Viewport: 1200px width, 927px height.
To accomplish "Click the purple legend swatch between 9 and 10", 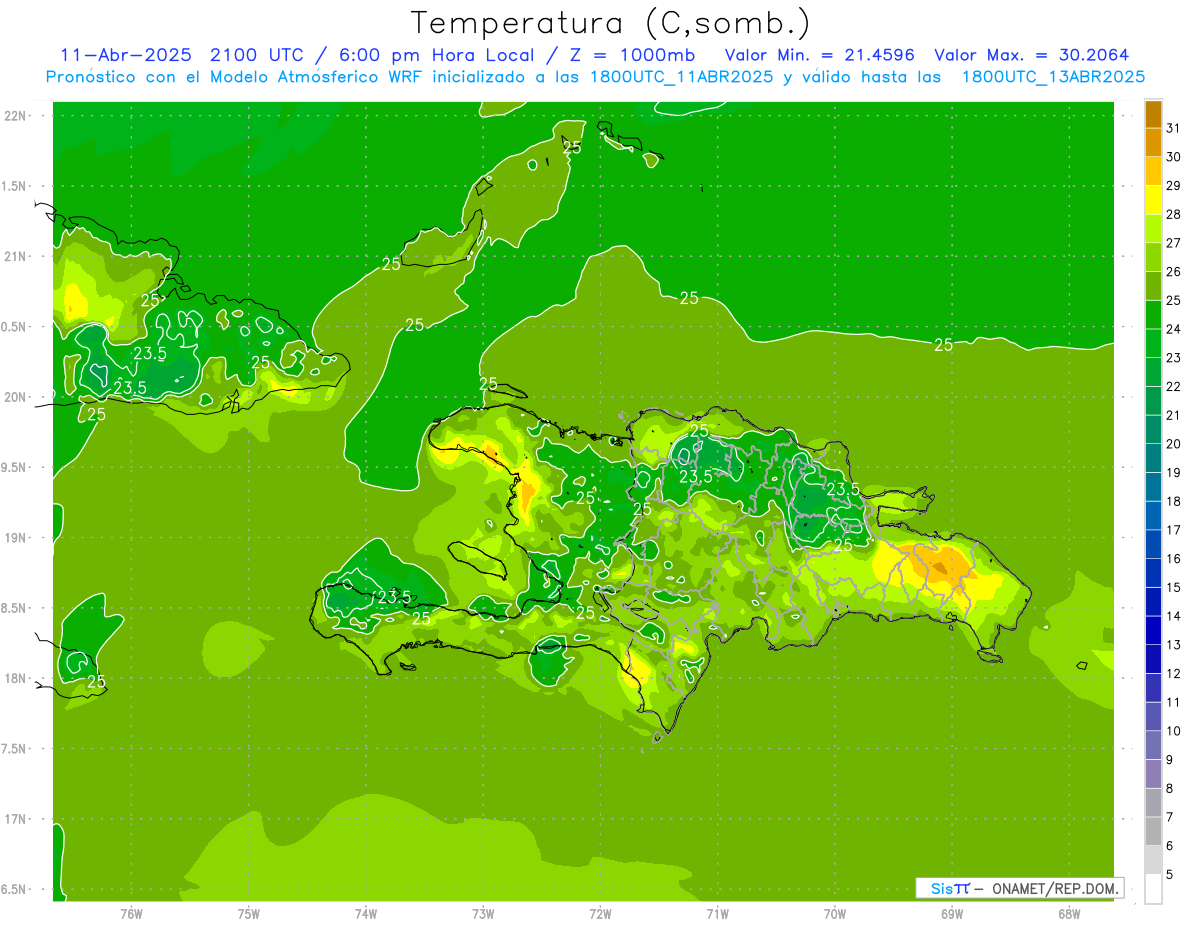I will 1153,745.
